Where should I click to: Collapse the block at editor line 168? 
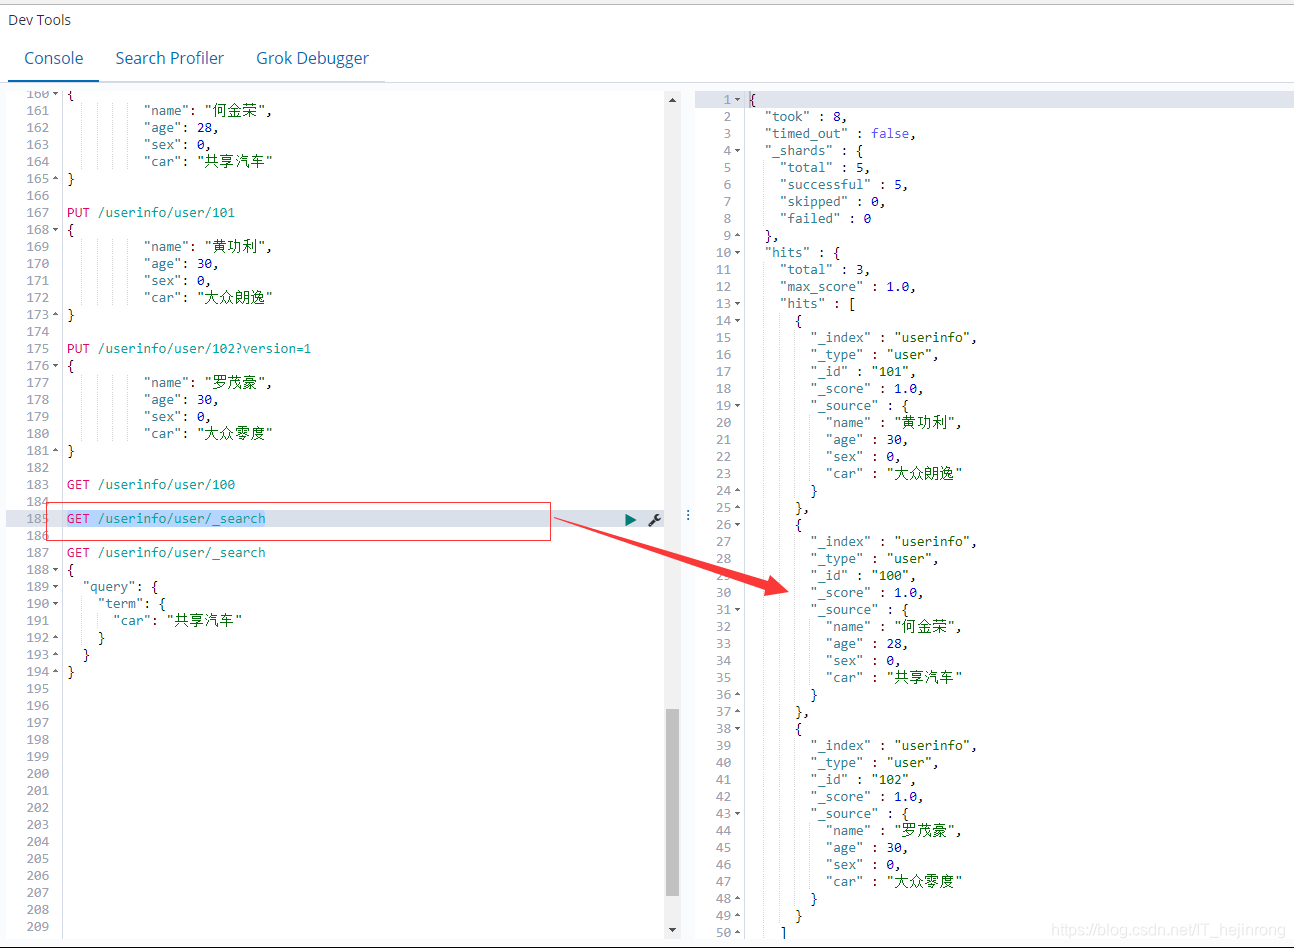(x=56, y=230)
